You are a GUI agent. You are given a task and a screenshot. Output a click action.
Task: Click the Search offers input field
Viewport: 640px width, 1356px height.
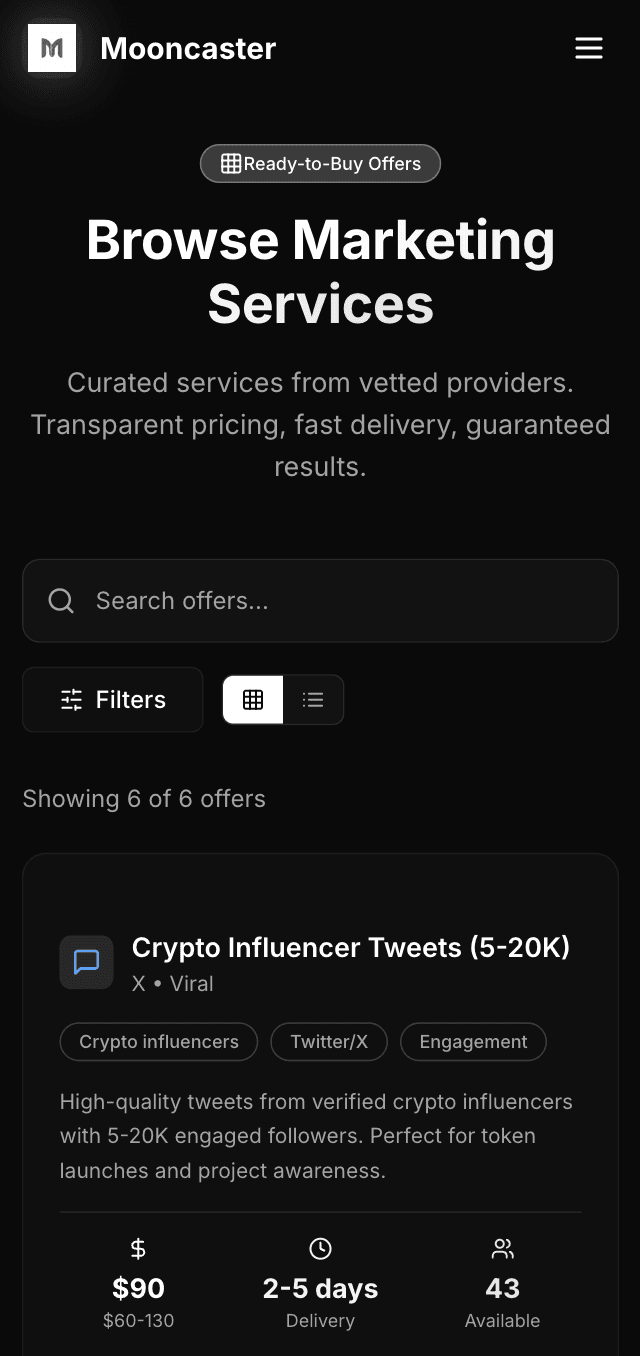click(x=320, y=600)
